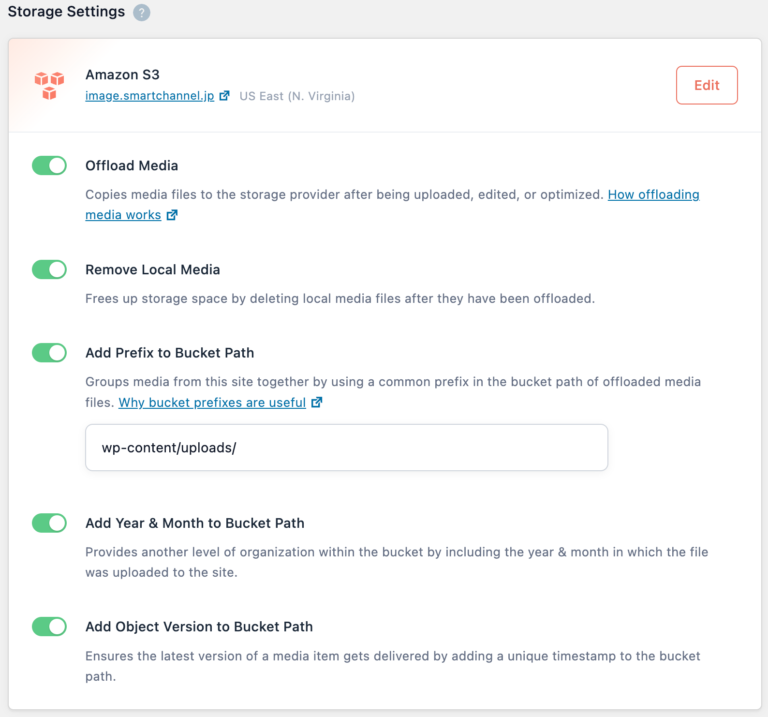
Task: Click external link icon after 'How offloading media works'
Action: tap(172, 215)
